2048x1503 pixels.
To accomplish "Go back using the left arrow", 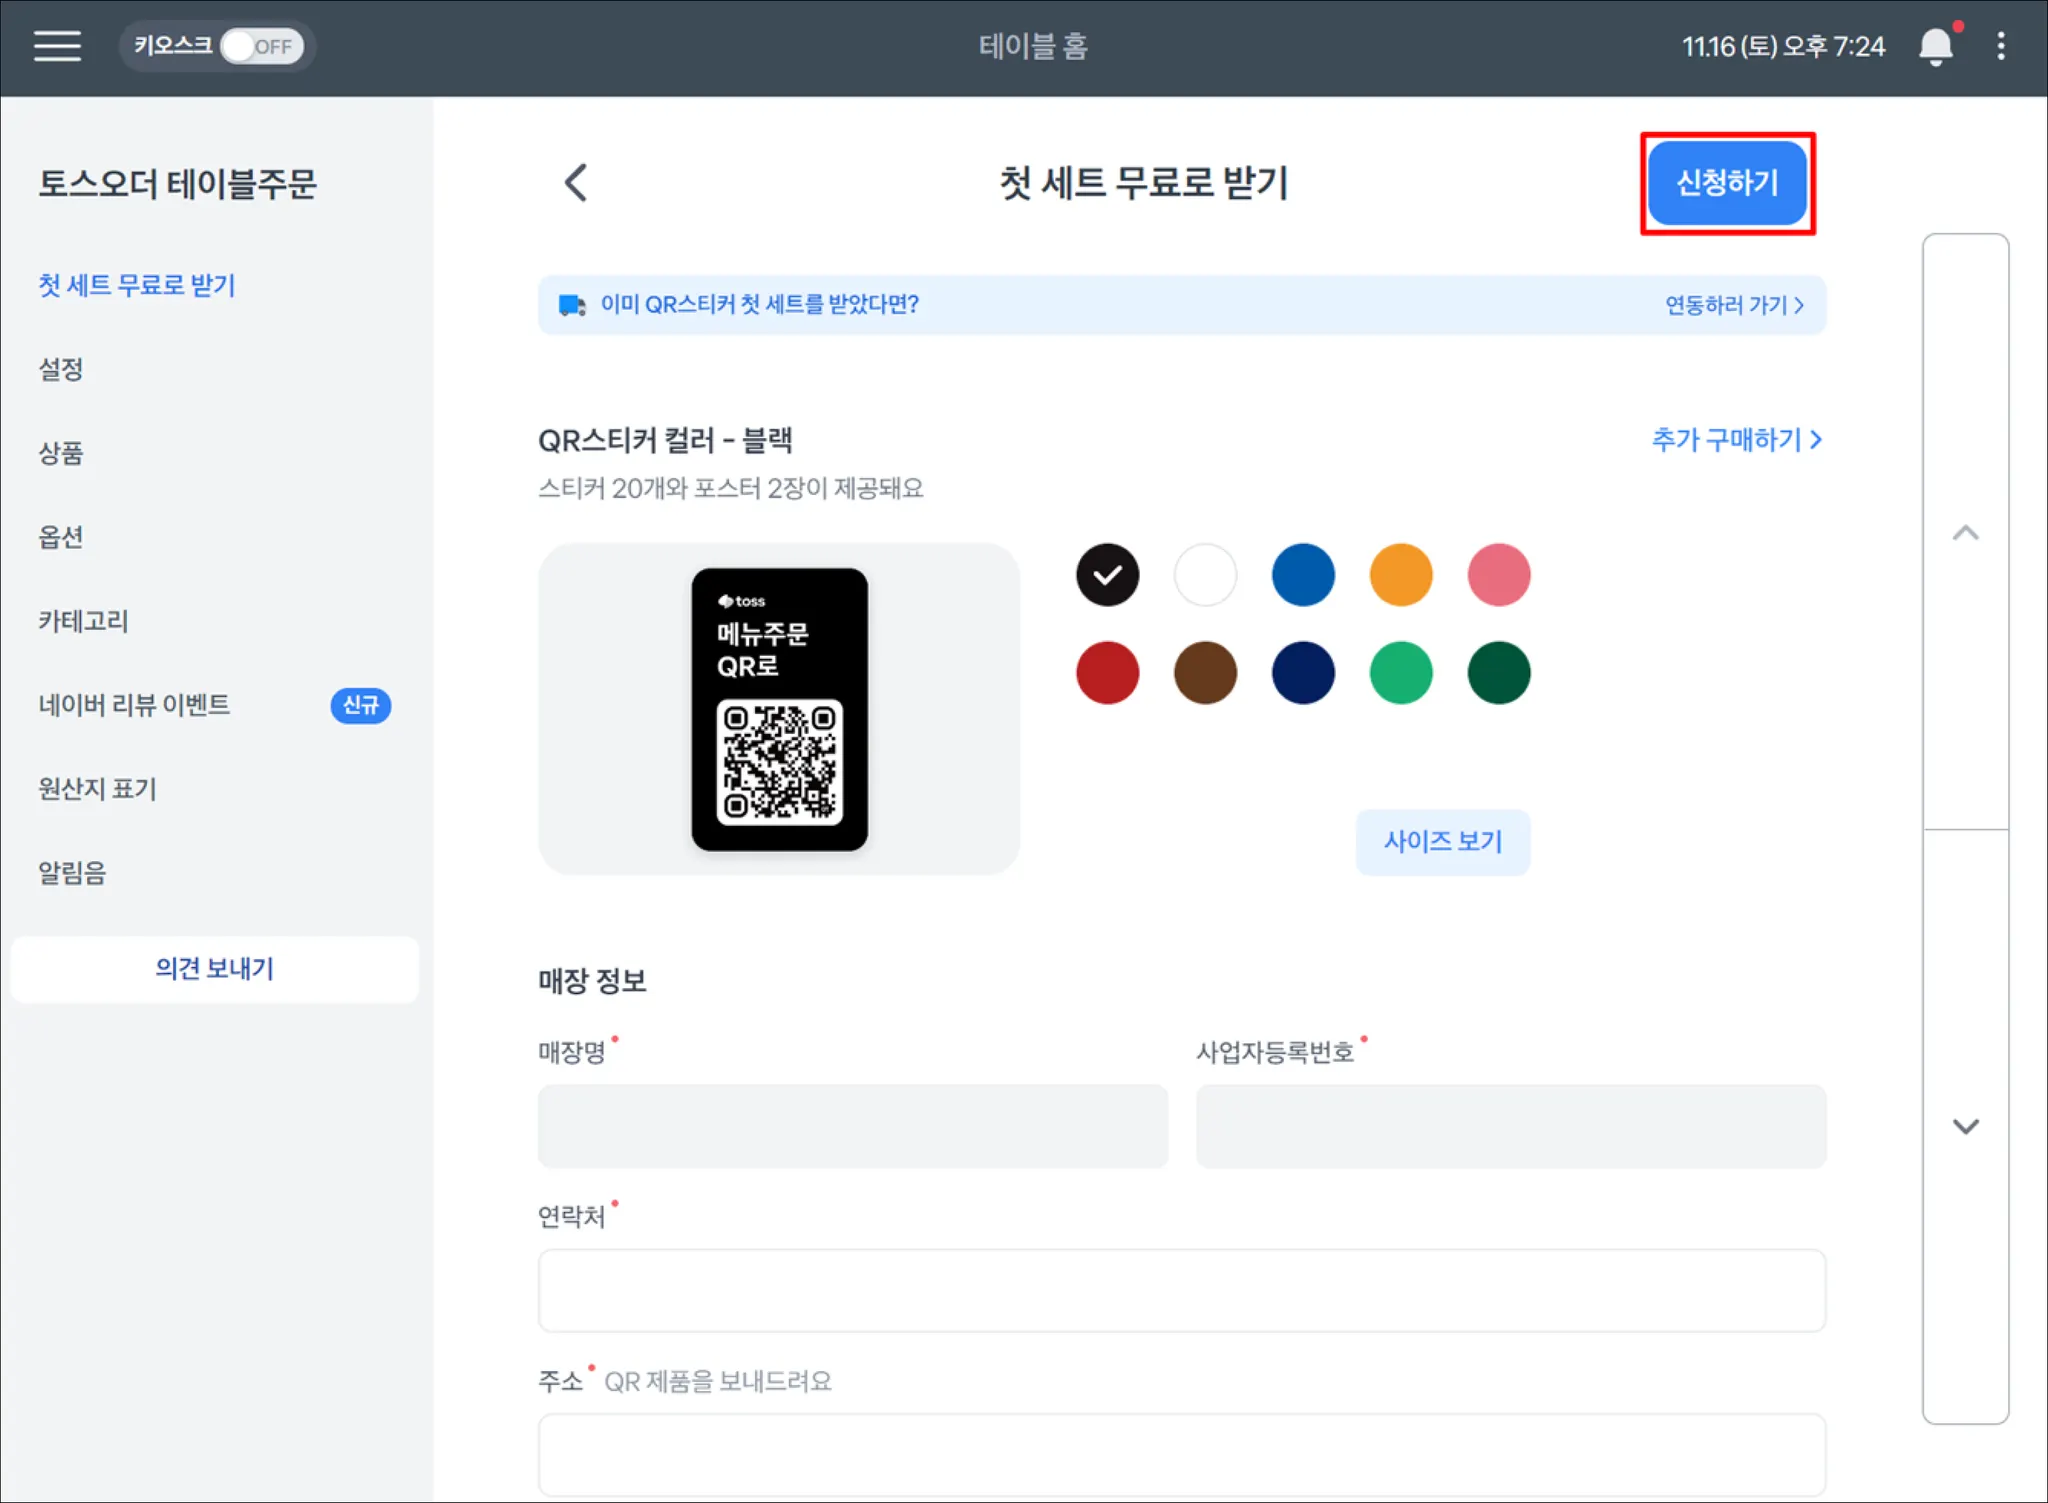I will click(x=576, y=183).
